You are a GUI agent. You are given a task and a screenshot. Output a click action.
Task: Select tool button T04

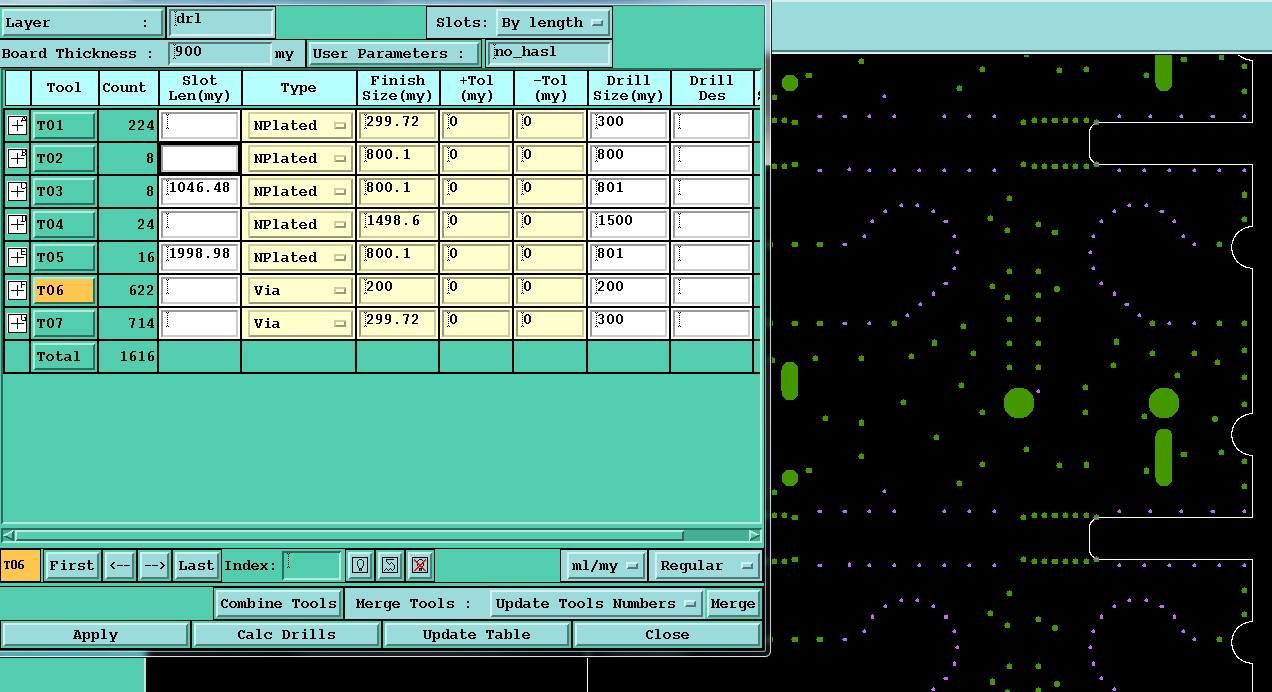pos(64,224)
